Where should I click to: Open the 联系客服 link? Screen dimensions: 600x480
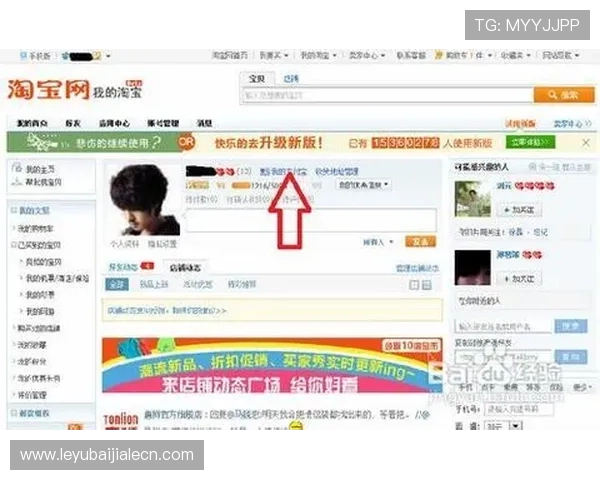pyautogui.click(x=411, y=56)
